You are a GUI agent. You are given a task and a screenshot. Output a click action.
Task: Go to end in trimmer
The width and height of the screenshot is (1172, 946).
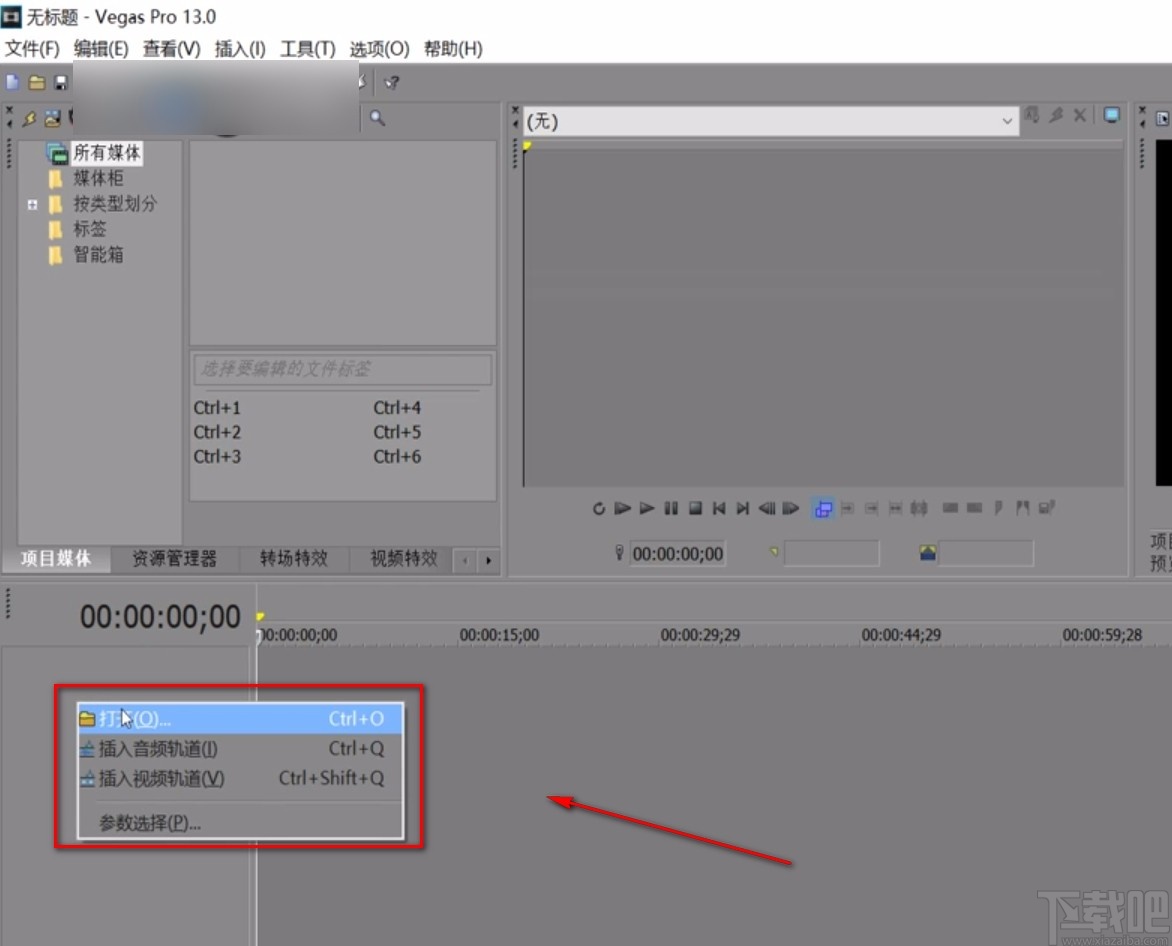[x=742, y=509]
